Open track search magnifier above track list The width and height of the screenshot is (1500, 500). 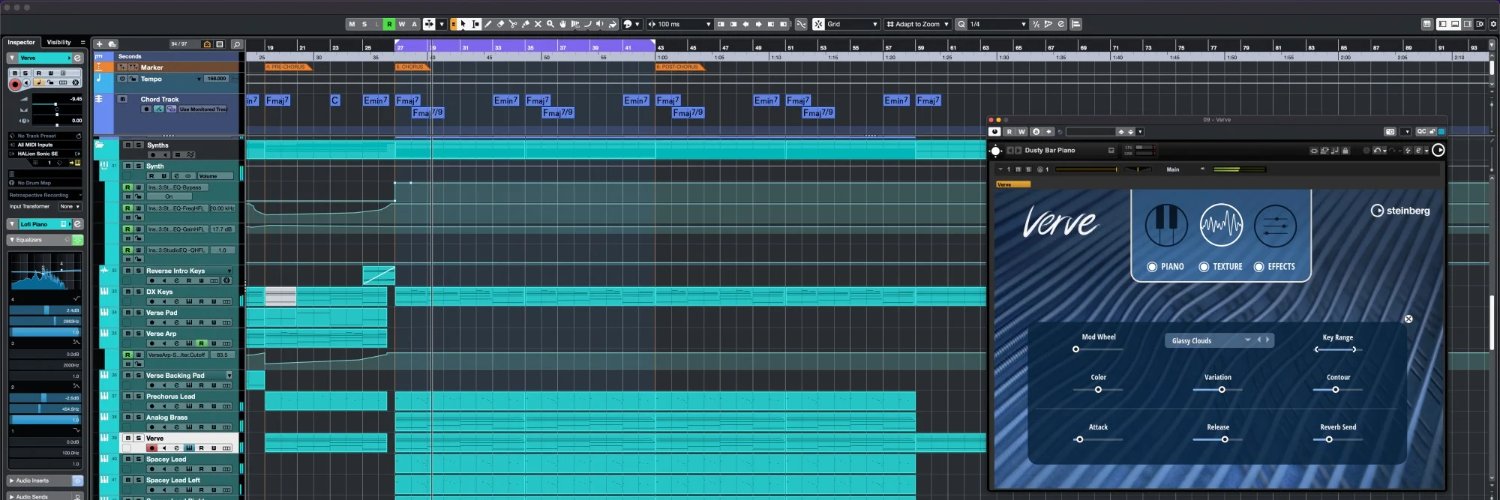click(x=236, y=44)
